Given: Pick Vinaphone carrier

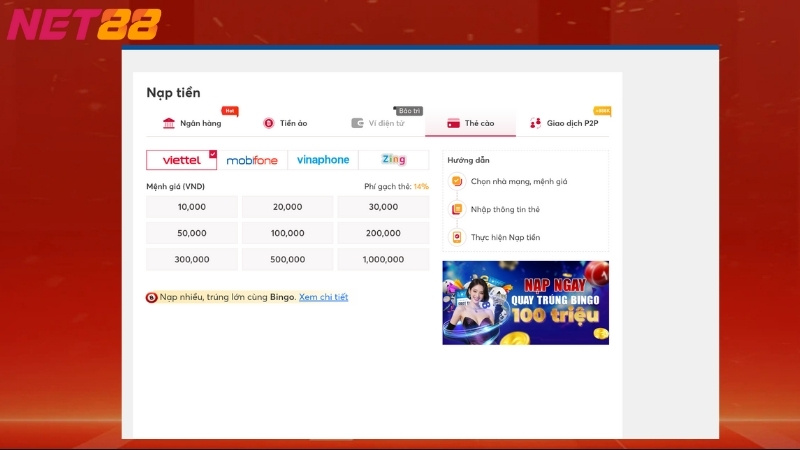Looking at the screenshot, I should 323,160.
